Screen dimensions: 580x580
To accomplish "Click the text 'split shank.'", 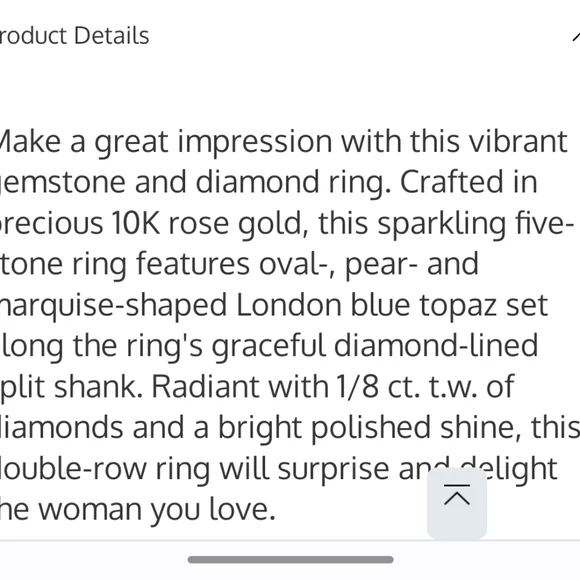I will click(x=71, y=387).
